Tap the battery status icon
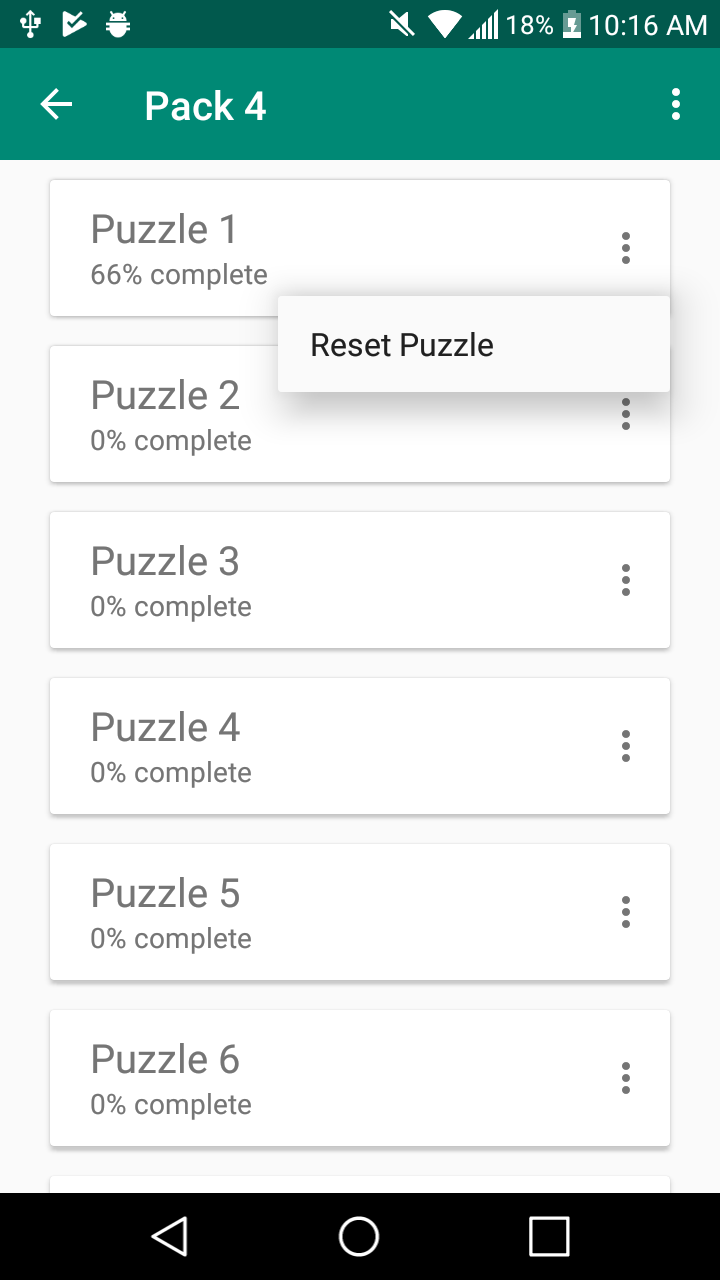 (572, 24)
